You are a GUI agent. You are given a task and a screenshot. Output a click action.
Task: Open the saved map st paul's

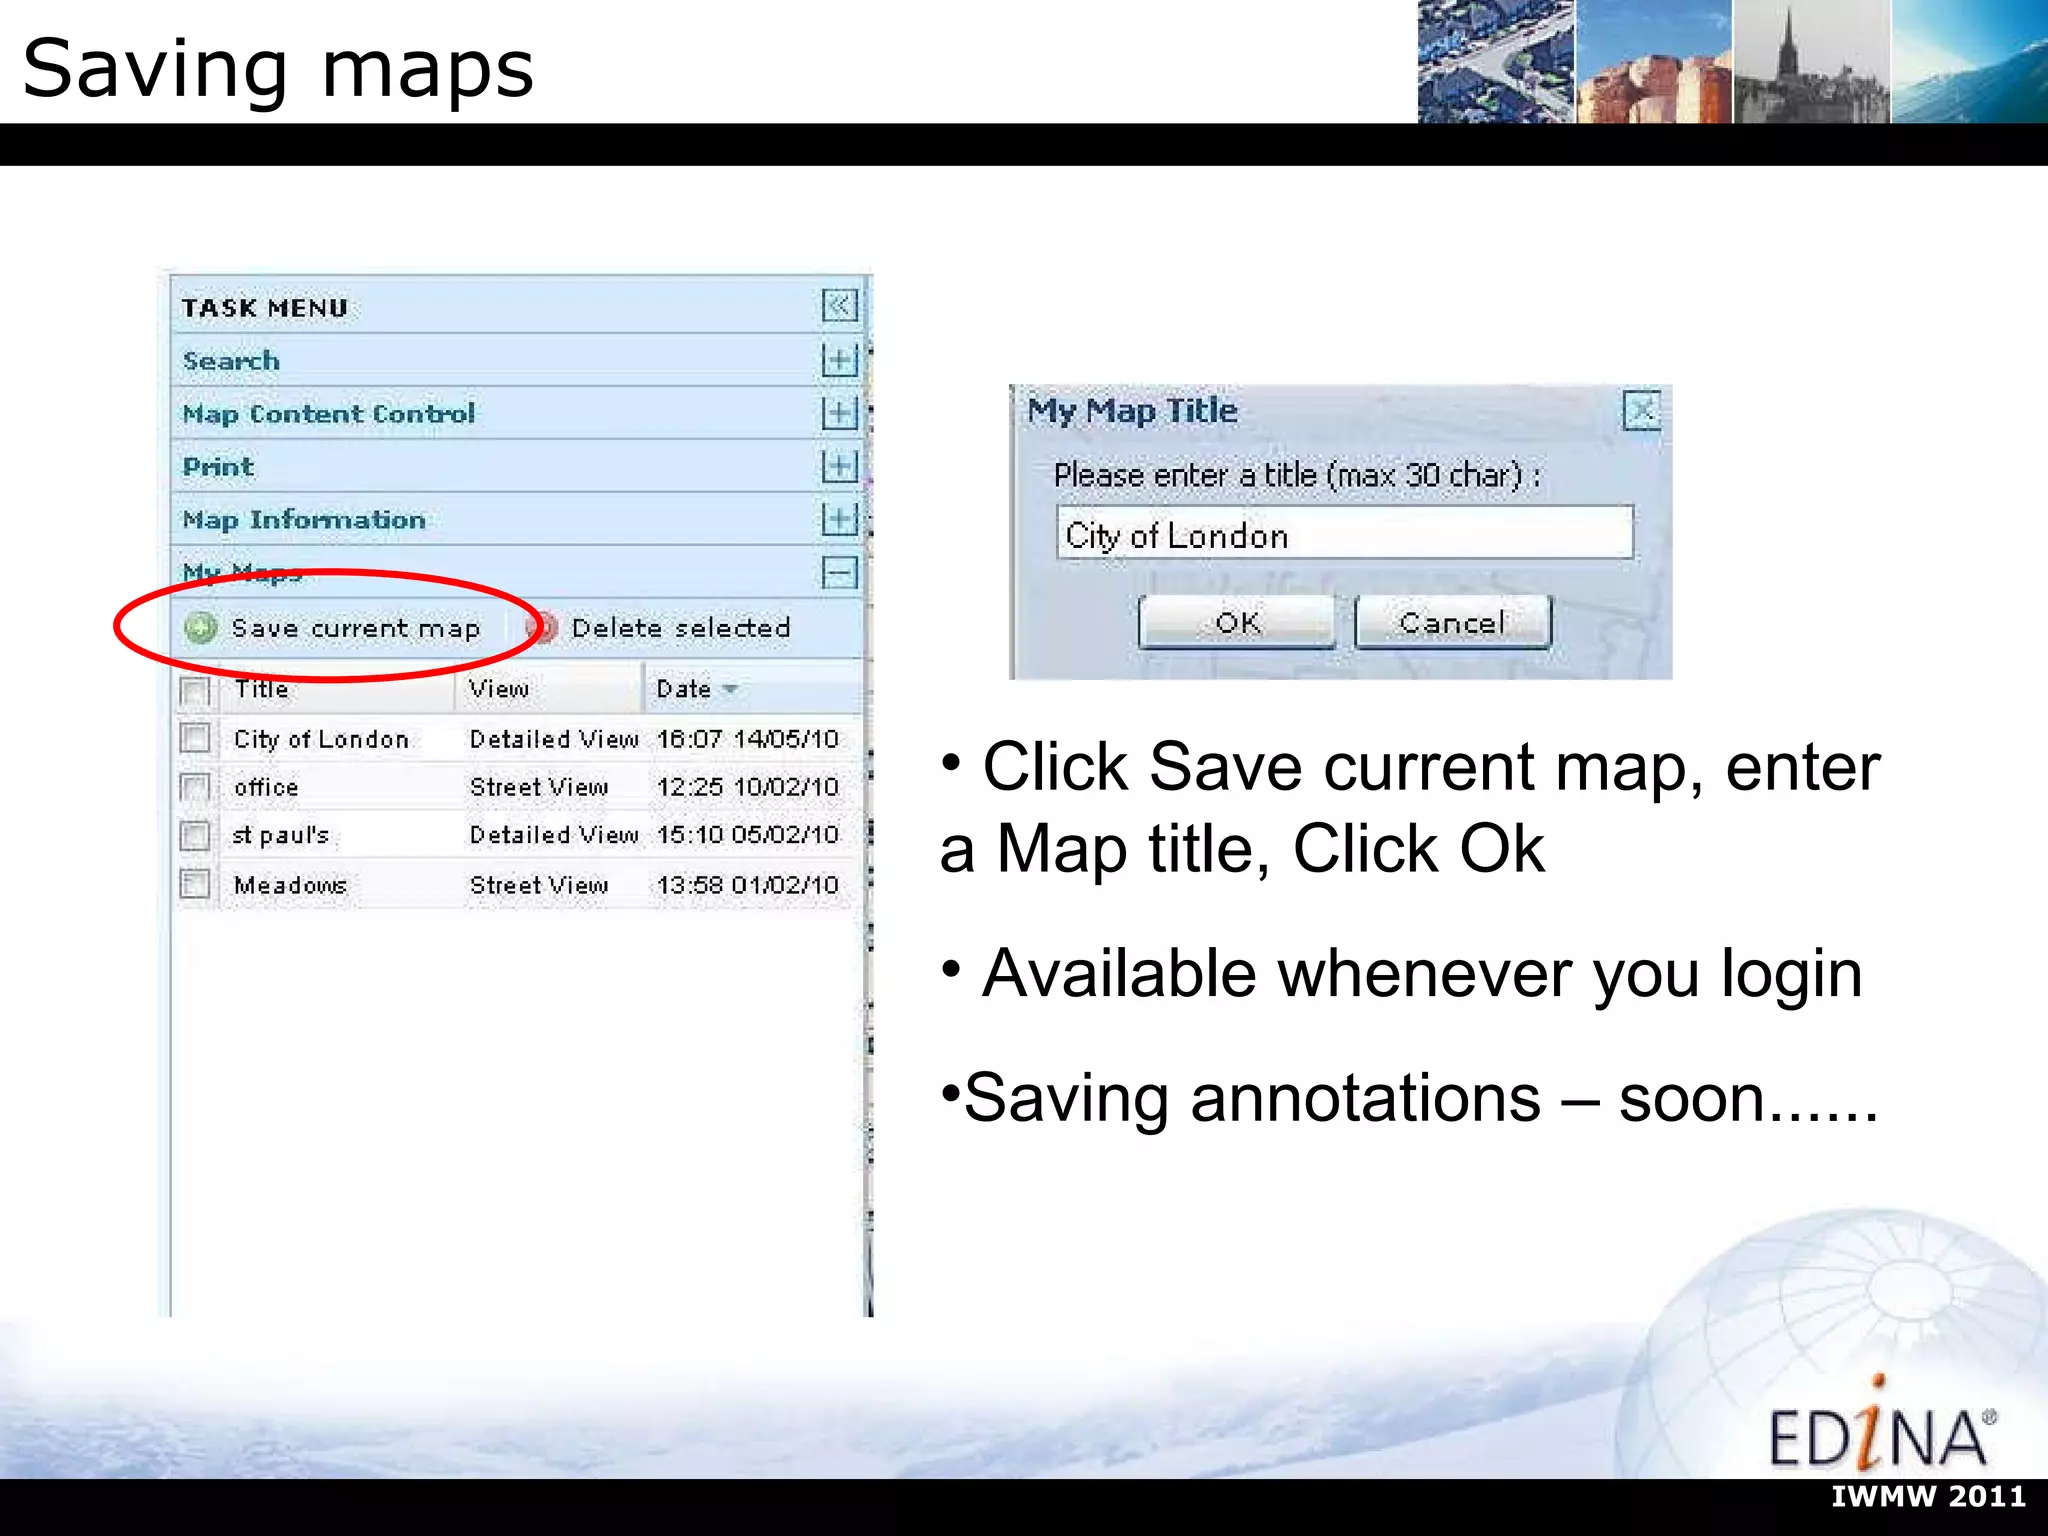[281, 835]
